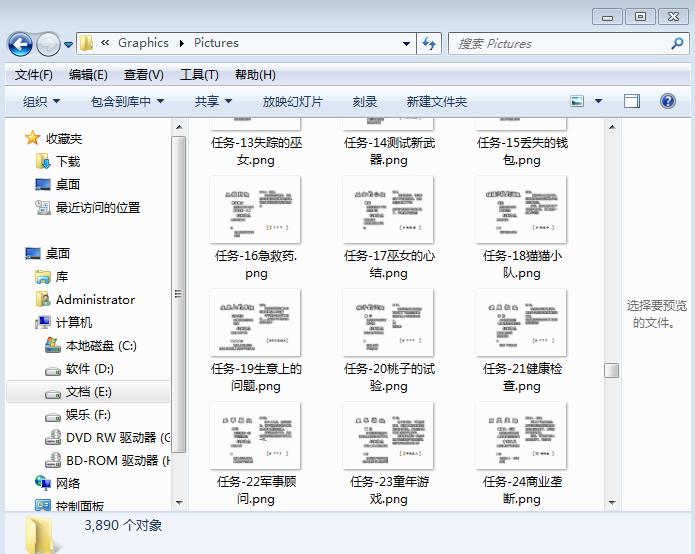This screenshot has height=554, width=695.
Task: Click 放映幻灯片 button
Action: click(292, 101)
